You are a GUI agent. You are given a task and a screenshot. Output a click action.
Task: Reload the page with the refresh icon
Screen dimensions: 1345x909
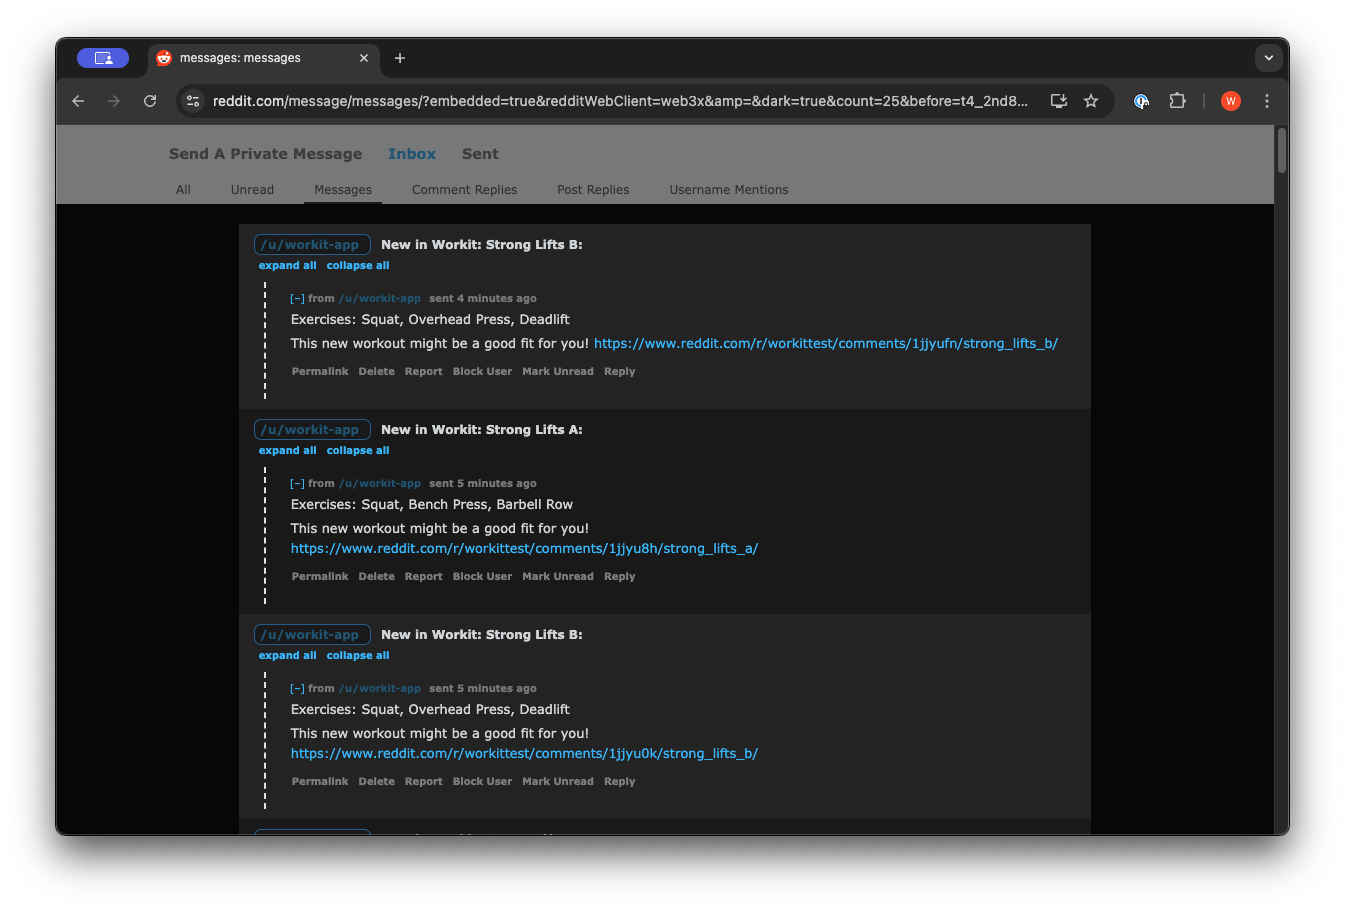[x=150, y=101]
